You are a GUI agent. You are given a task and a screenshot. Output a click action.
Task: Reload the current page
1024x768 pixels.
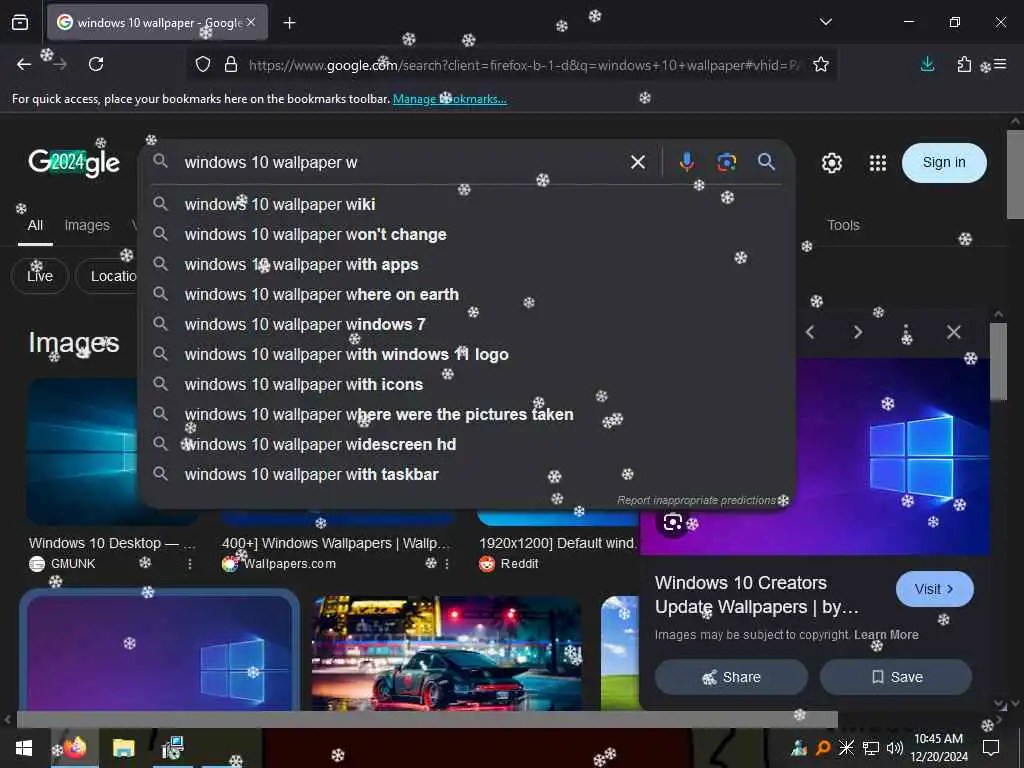pyautogui.click(x=96, y=64)
